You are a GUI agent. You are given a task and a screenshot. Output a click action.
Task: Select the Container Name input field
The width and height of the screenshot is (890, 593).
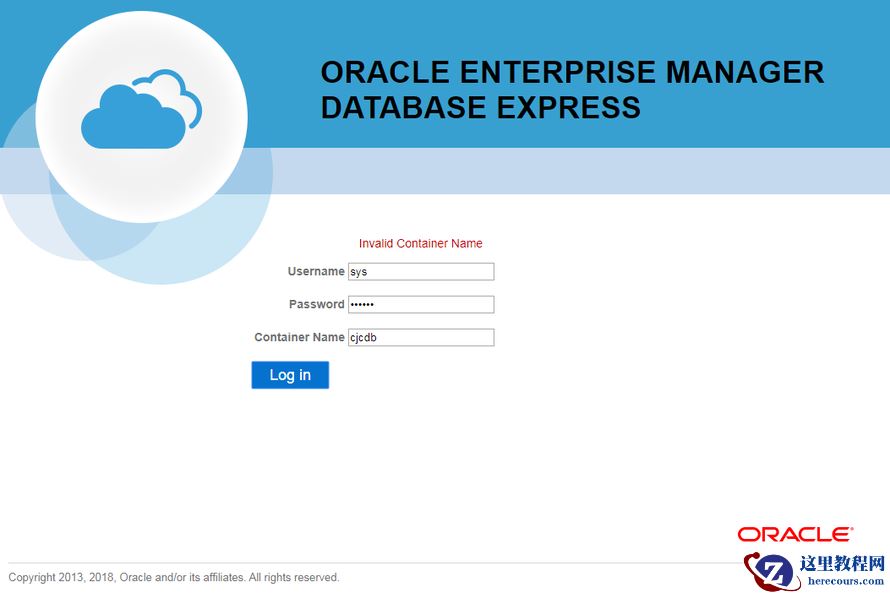pyautogui.click(x=421, y=337)
